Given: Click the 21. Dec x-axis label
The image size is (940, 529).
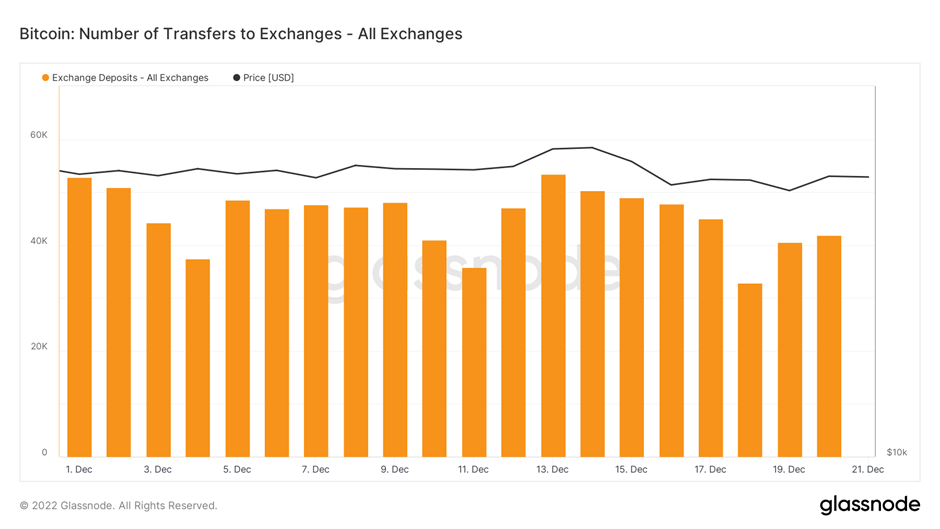Looking at the screenshot, I should tap(868, 469).
